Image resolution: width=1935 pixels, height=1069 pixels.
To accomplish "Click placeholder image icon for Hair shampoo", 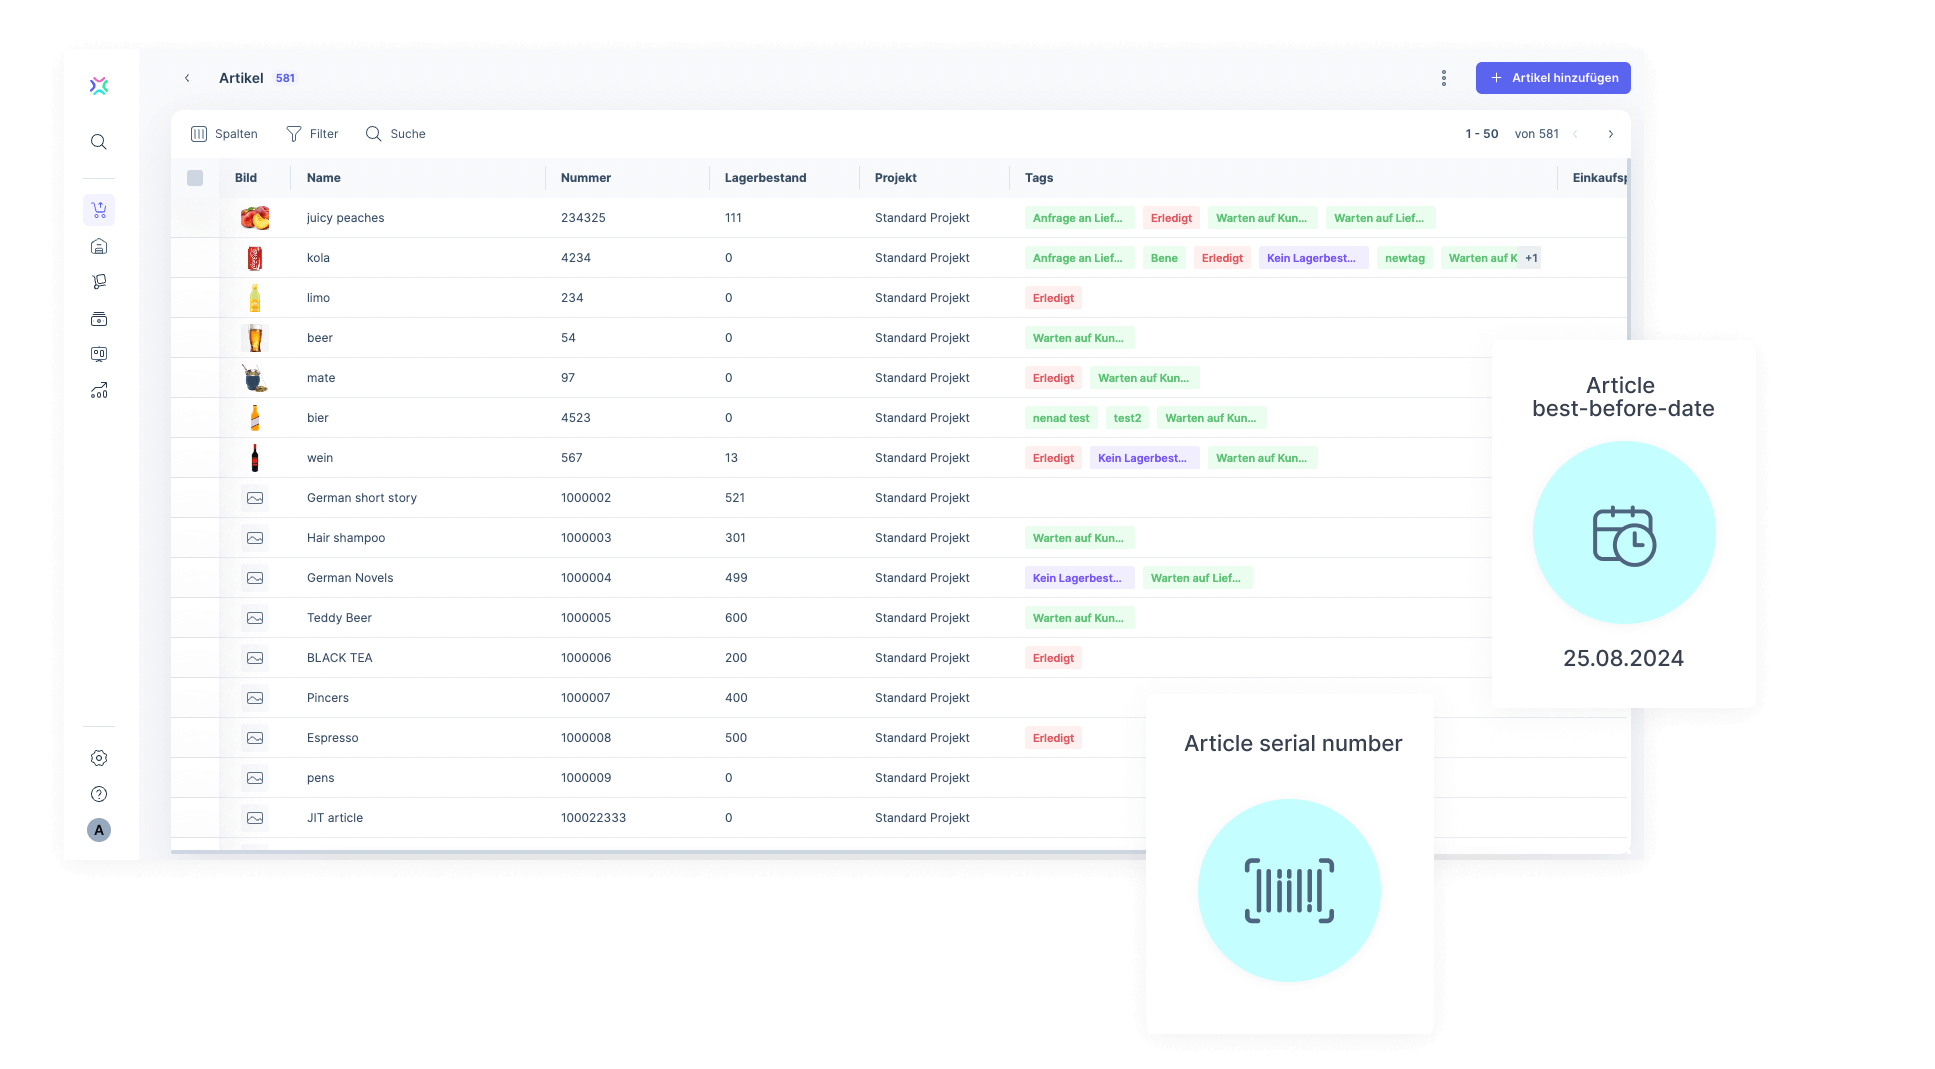I will coord(255,538).
